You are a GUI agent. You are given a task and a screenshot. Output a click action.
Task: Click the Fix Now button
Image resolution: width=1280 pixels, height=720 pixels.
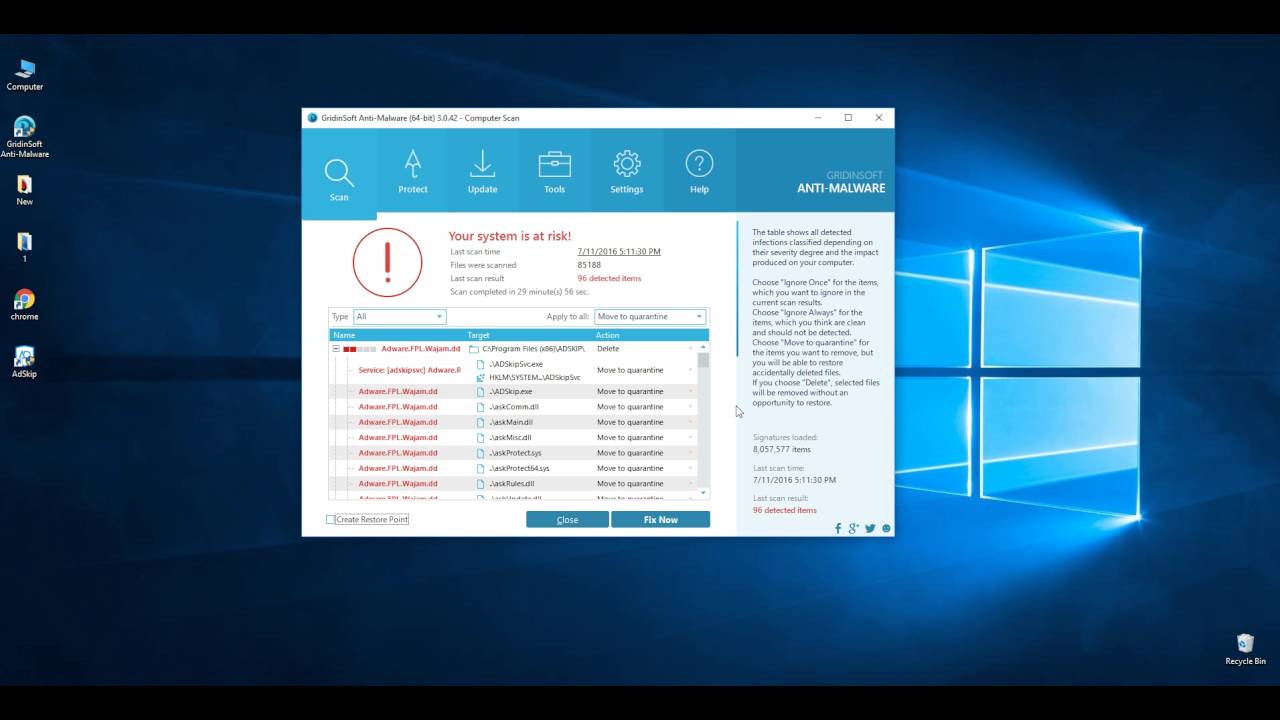click(661, 520)
